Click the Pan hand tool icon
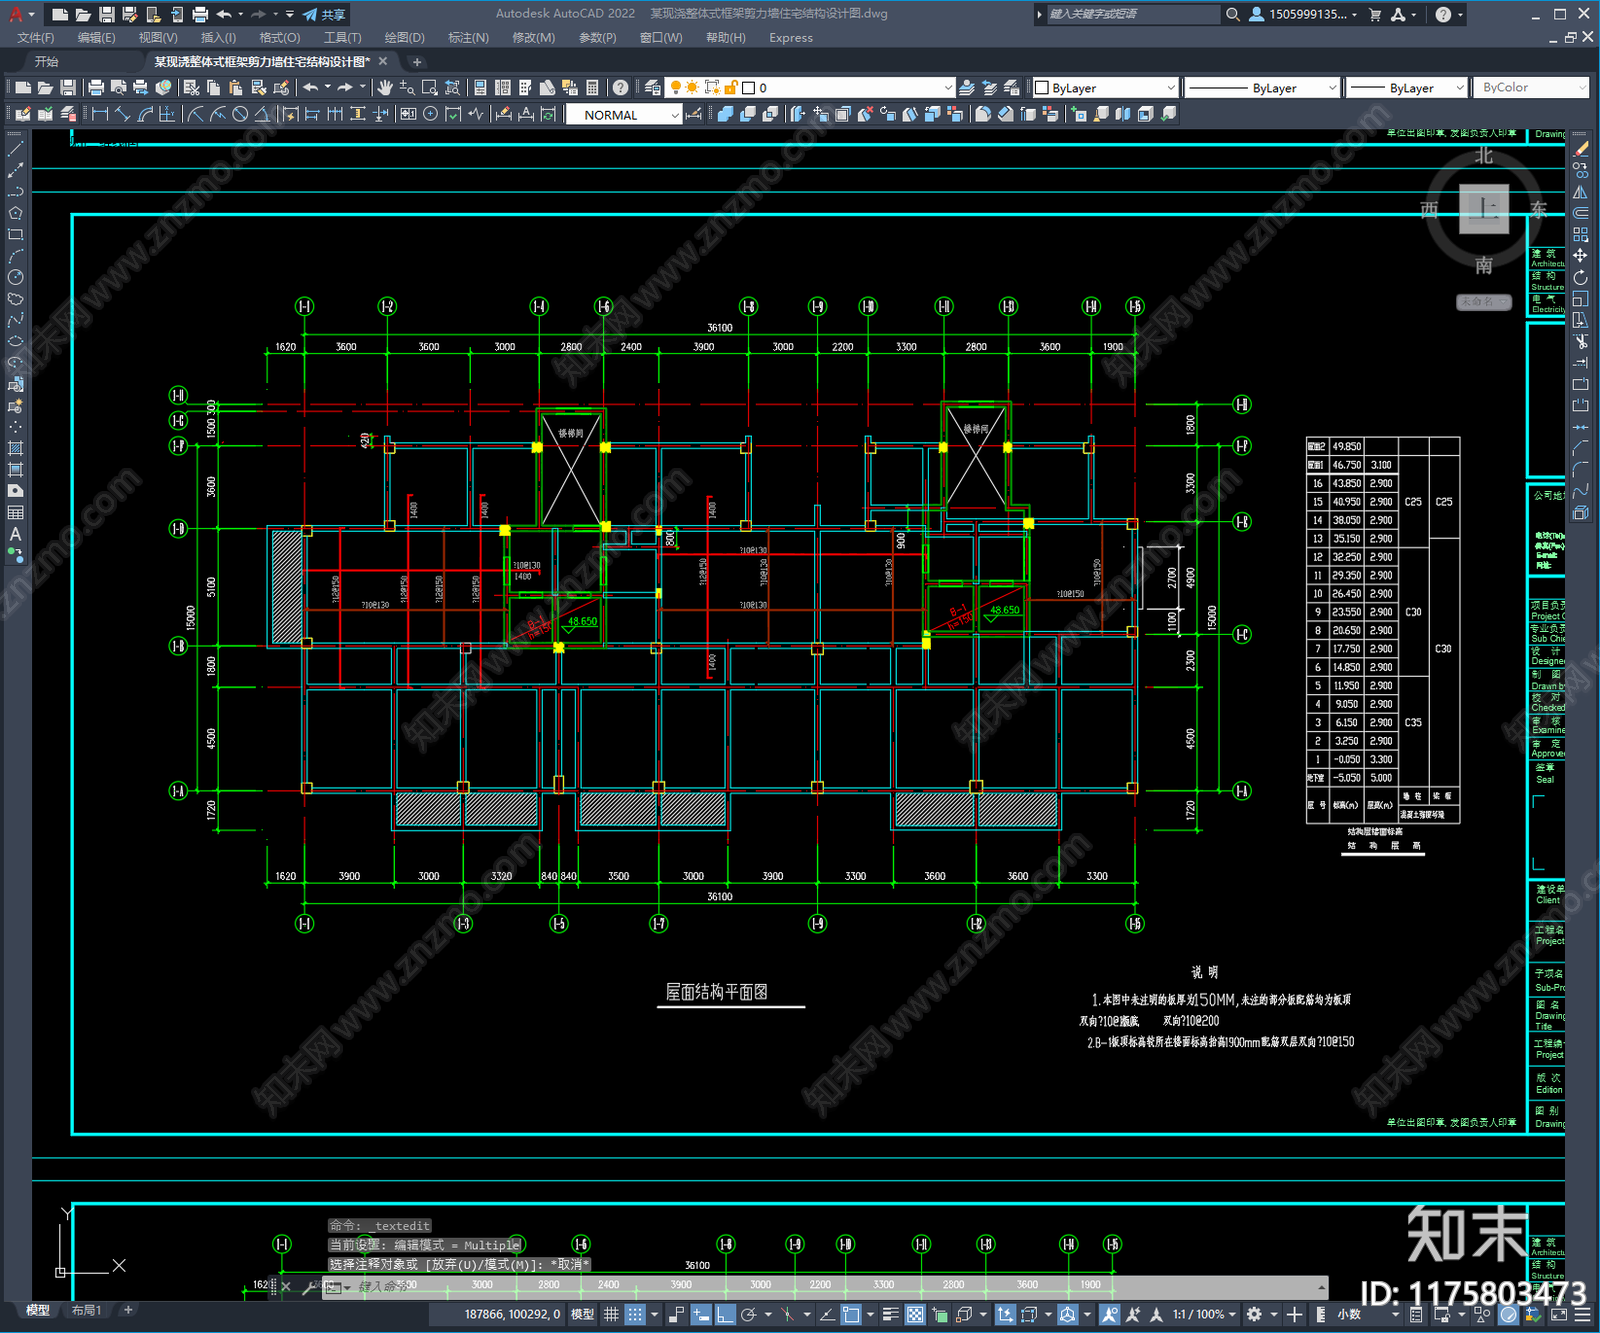1600x1333 pixels. point(385,88)
